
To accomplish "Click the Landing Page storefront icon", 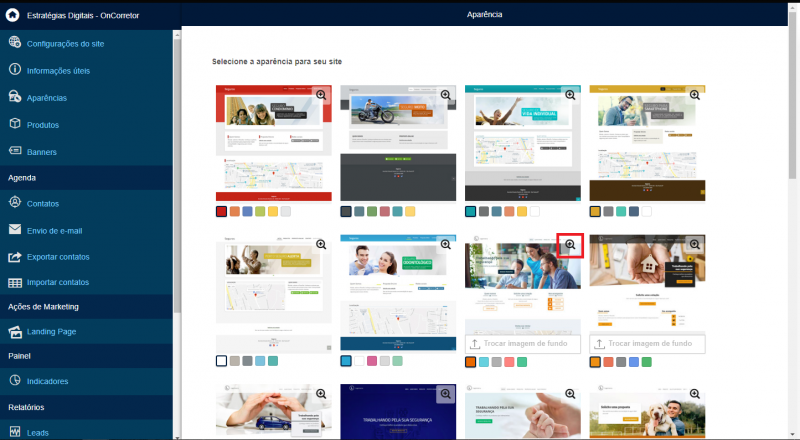I will click(15, 332).
